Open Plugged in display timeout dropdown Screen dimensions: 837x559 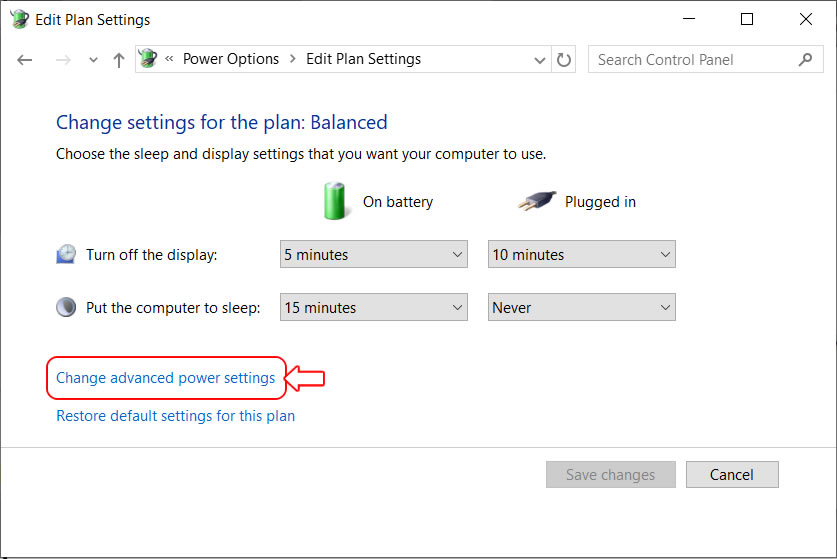click(x=581, y=254)
